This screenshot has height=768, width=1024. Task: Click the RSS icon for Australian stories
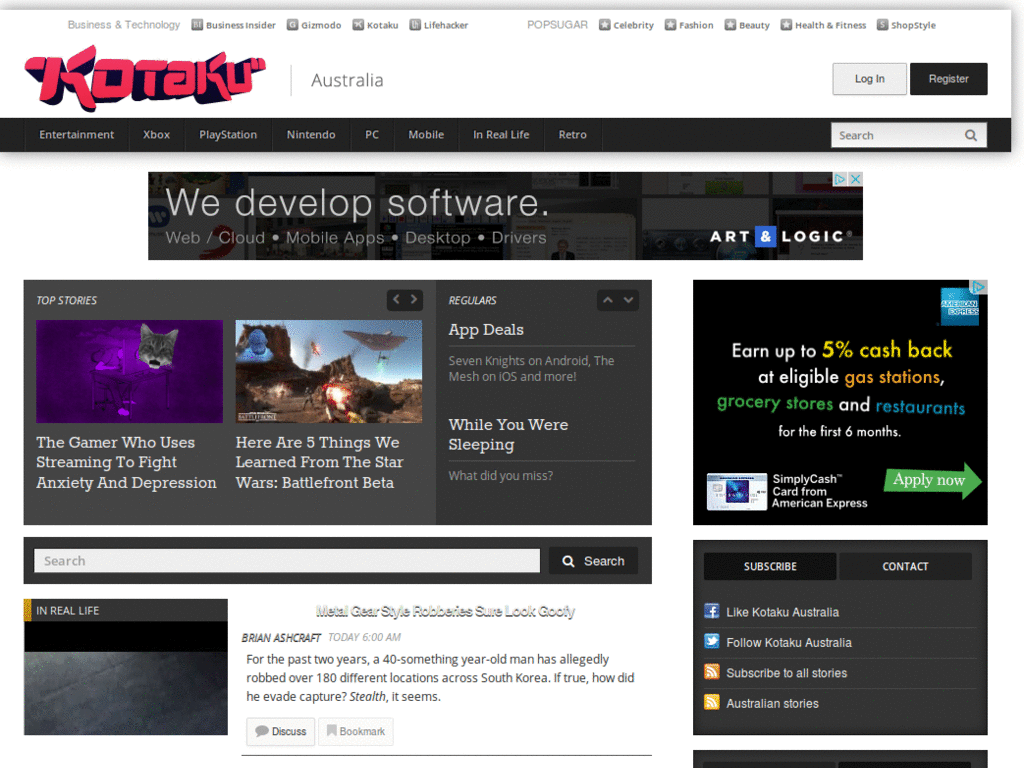(x=712, y=702)
